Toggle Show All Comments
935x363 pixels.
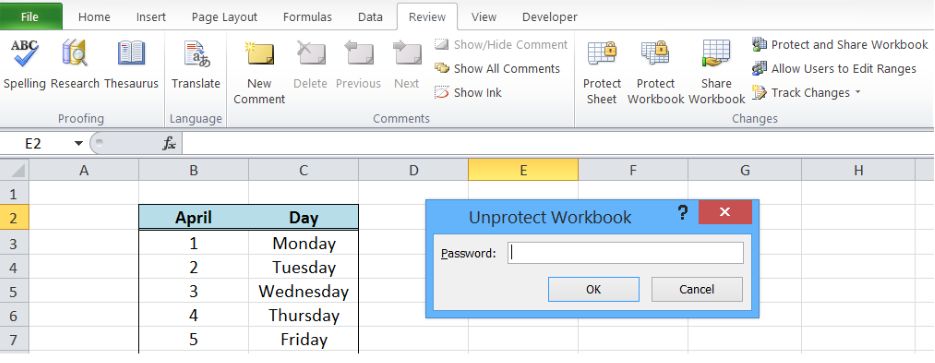[x=497, y=69]
